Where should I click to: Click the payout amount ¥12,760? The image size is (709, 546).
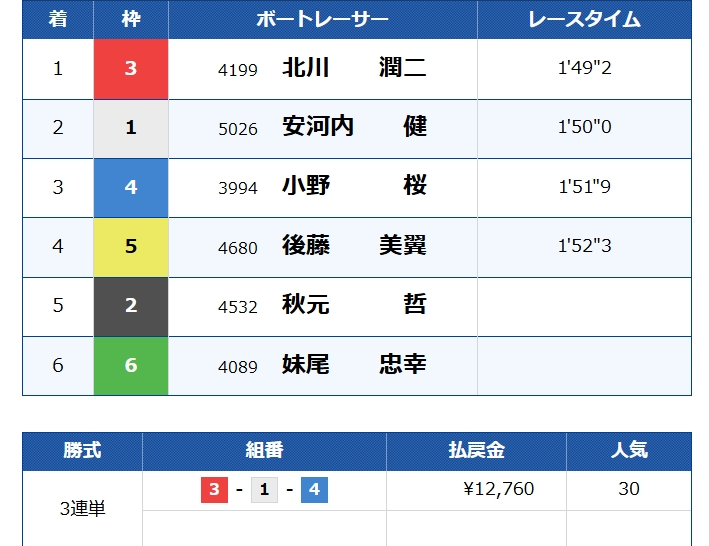[x=498, y=489]
